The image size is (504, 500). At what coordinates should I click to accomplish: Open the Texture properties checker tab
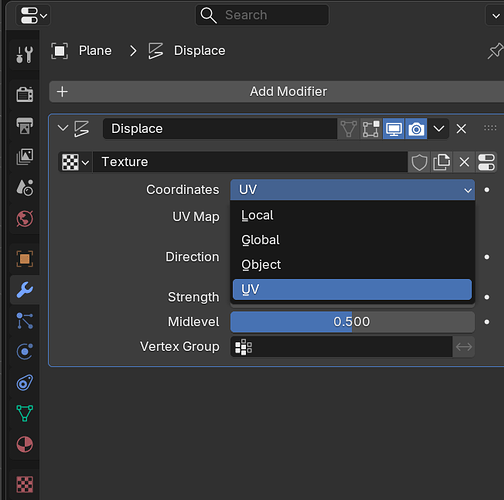[25, 484]
